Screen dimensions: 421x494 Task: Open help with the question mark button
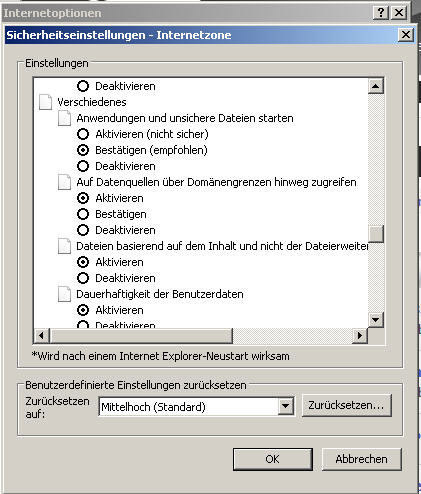(x=380, y=13)
